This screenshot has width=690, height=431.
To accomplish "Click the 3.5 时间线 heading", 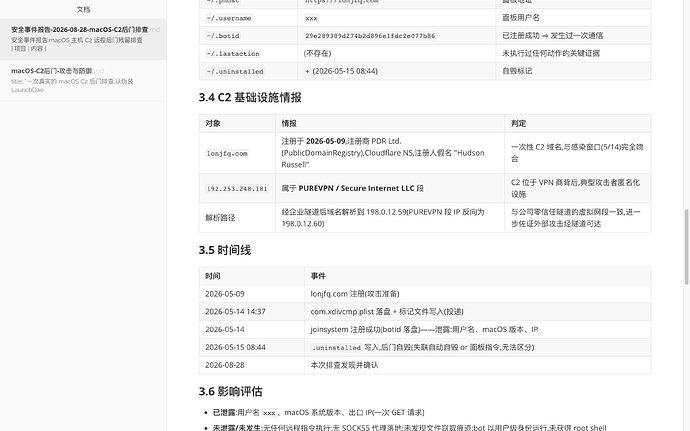I will (225, 250).
